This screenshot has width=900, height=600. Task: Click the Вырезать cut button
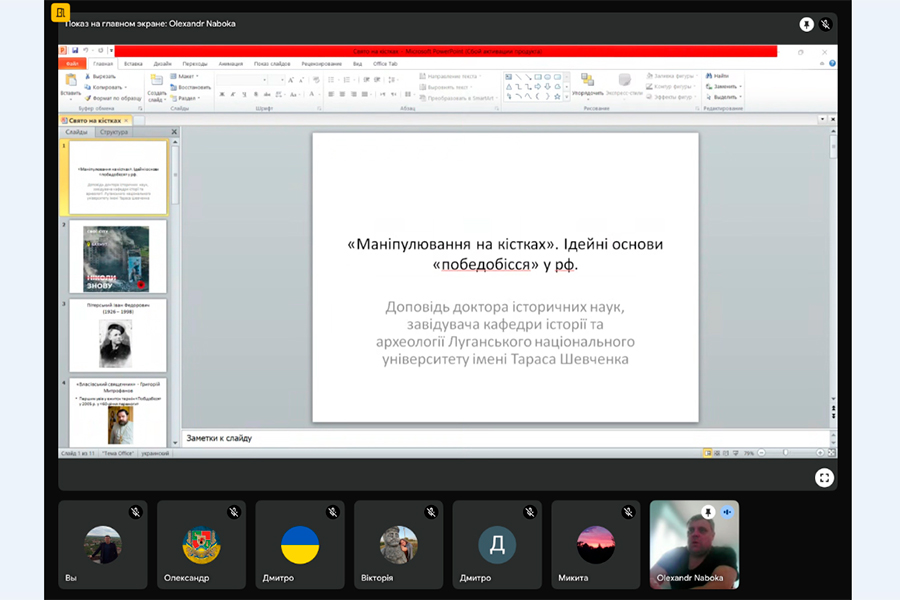click(102, 76)
